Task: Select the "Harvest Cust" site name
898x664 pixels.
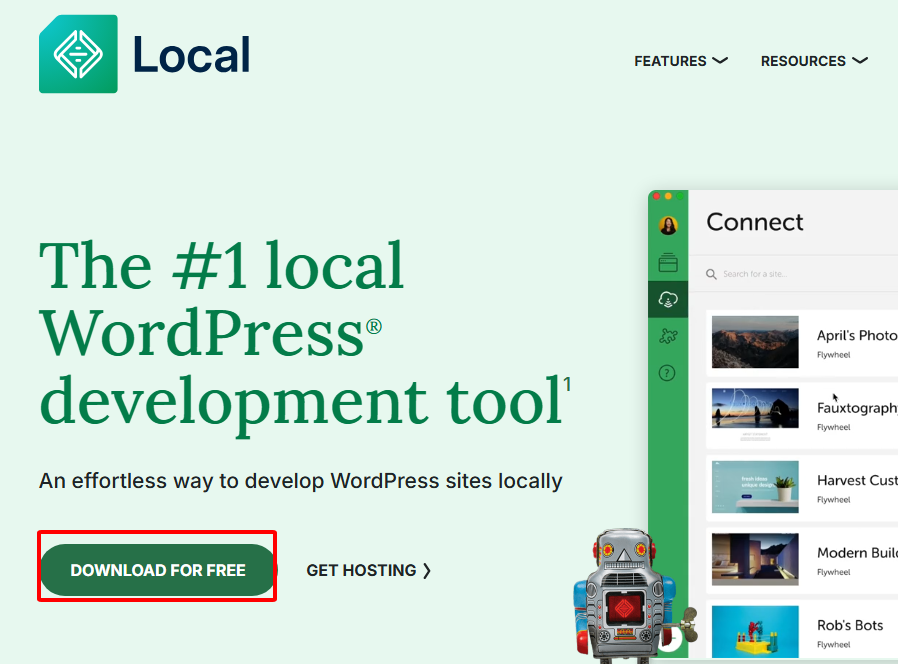Action: [857, 480]
